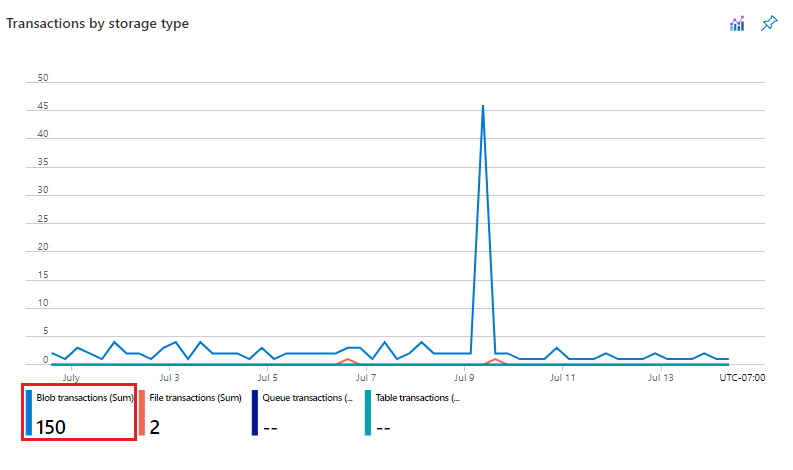
Task: Click the Transactions by storage type title
Action: coord(98,23)
